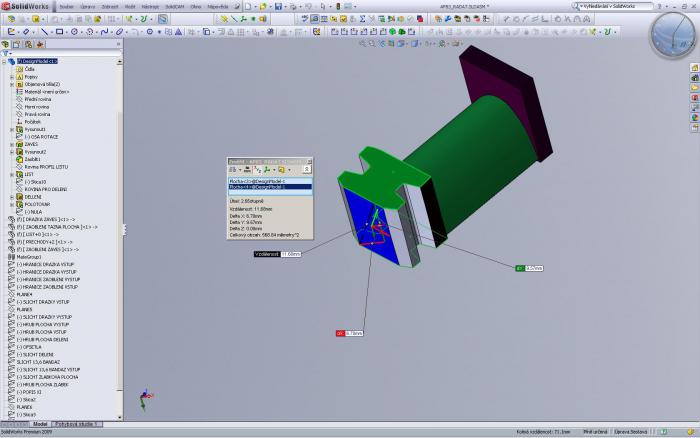The height and width of the screenshot is (438, 700).
Task: Expand the LIST feature in the tree
Action: (11, 174)
